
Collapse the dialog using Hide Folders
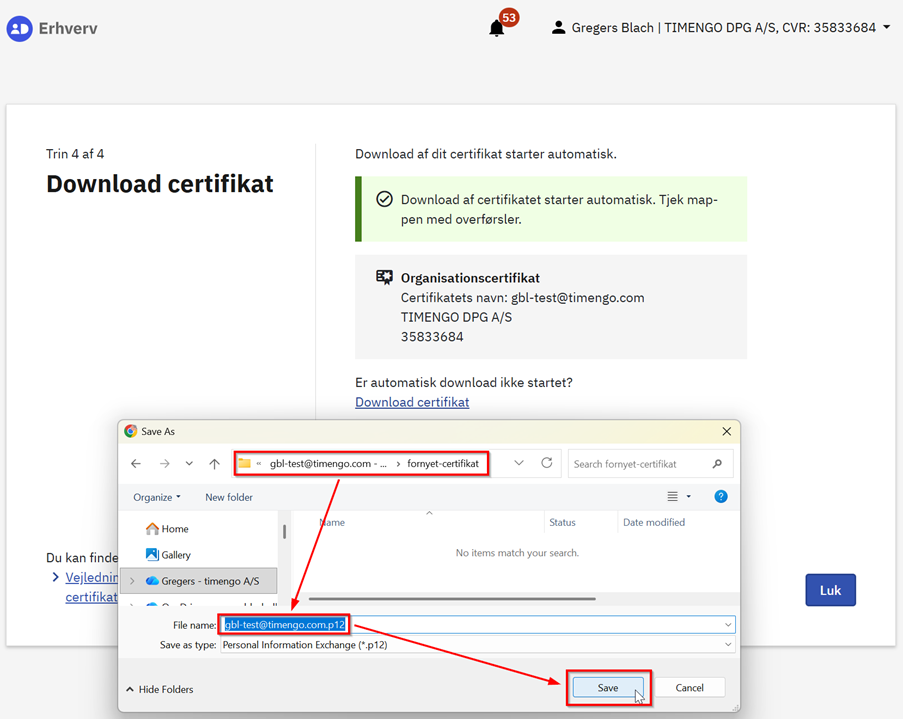pos(160,689)
